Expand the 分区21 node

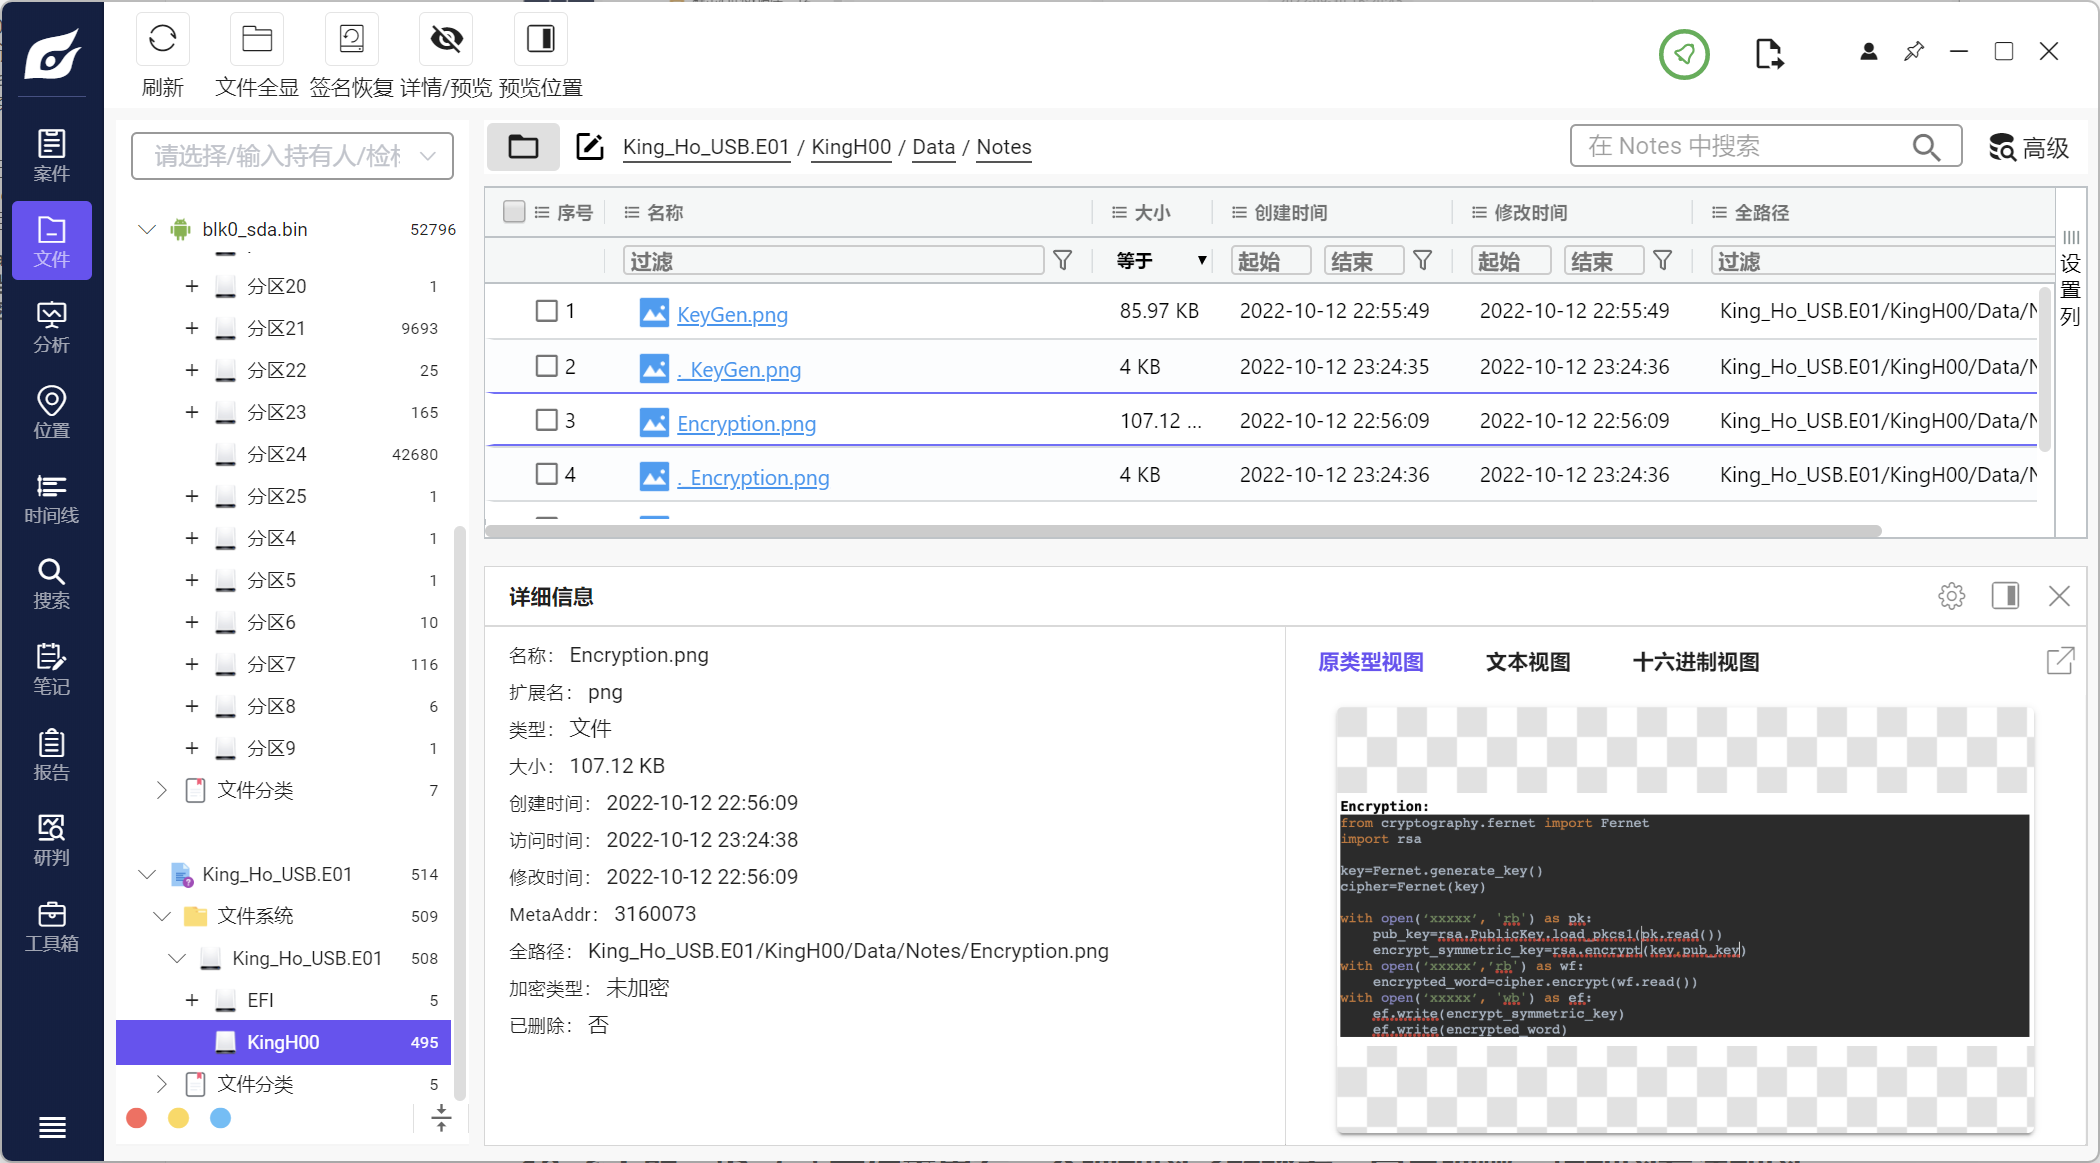click(192, 328)
